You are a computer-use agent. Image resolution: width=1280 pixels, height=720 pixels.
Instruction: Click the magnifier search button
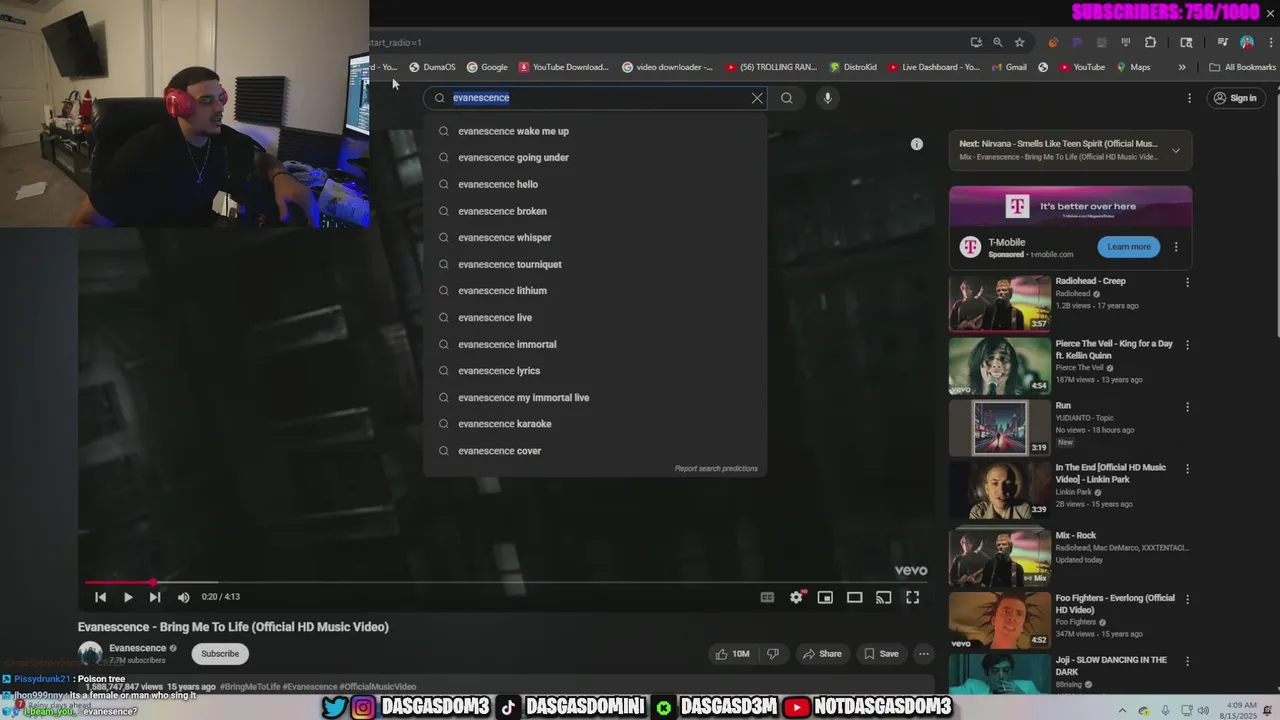[x=787, y=98]
